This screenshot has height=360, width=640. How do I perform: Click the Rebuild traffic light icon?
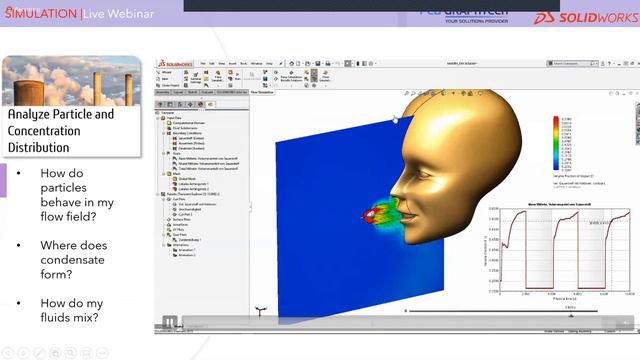point(358,64)
